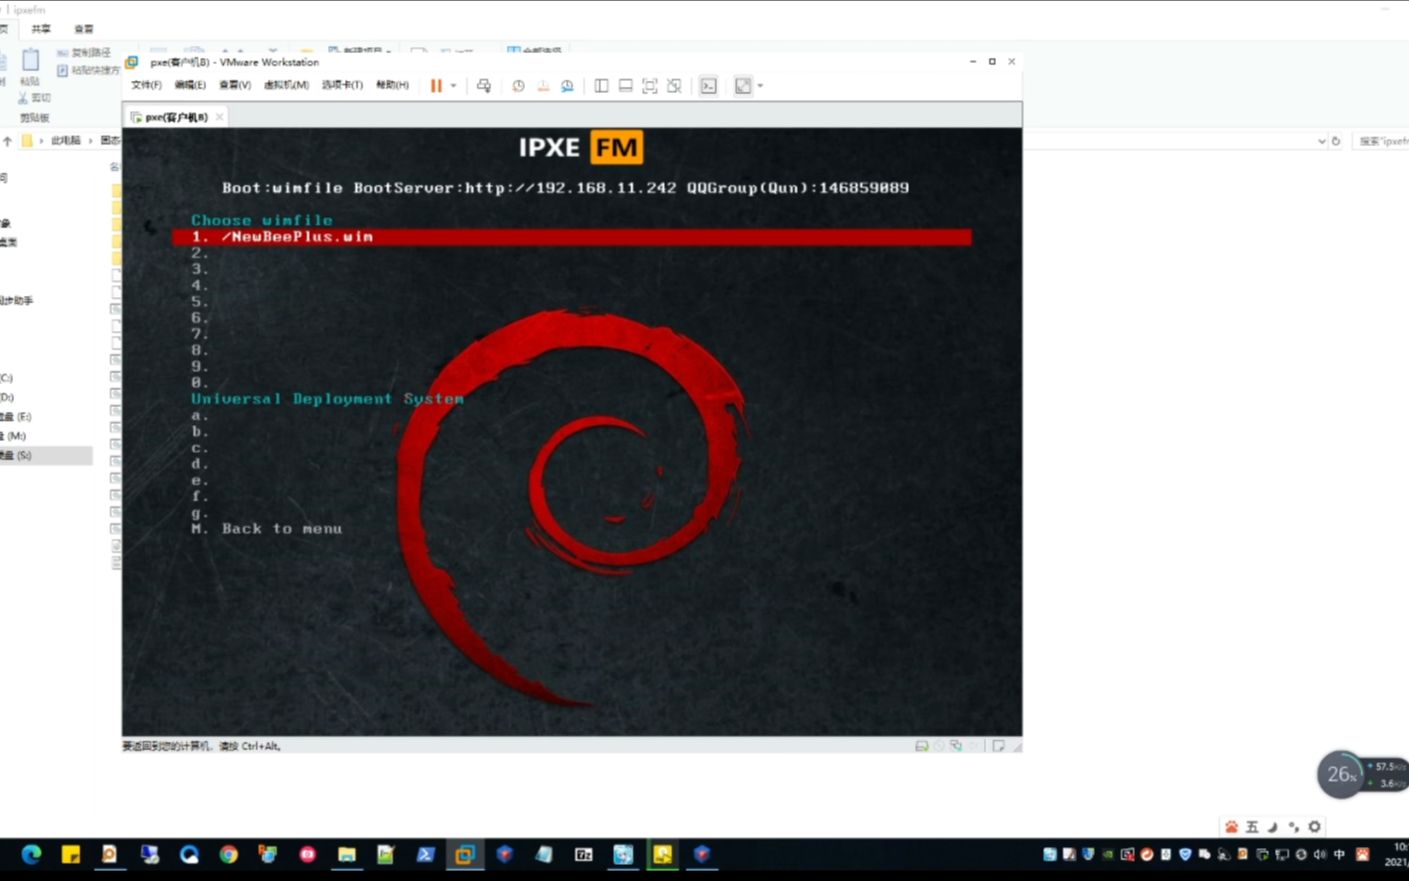The image size is (1409, 881).
Task: Open the 虚拟机(M) menu
Action: pos(286,86)
